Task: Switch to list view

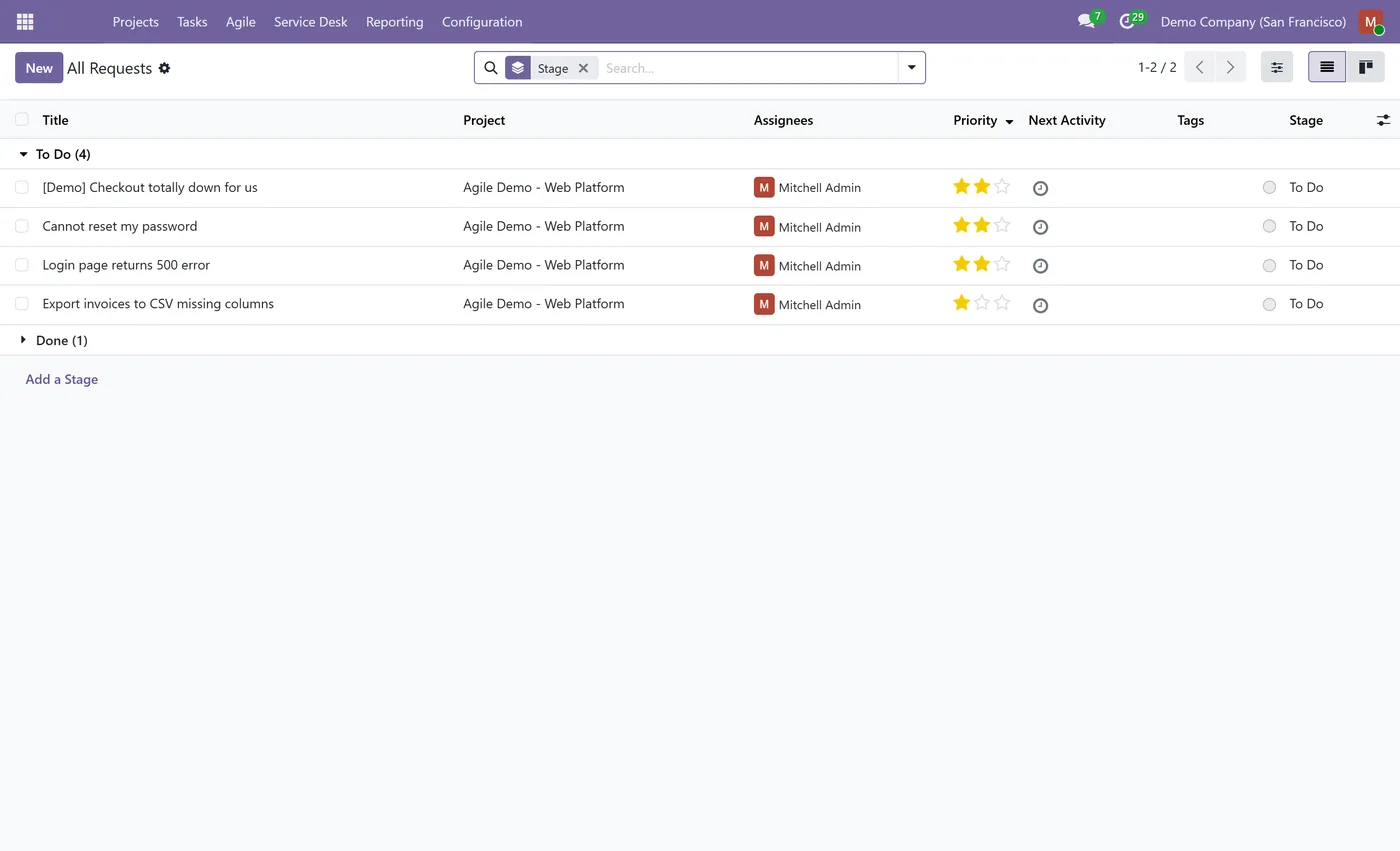Action: tap(1327, 67)
